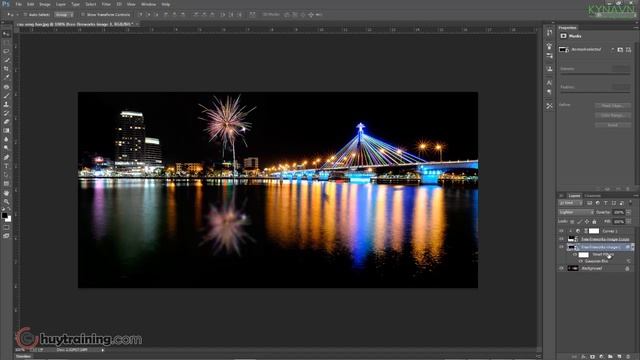Image resolution: width=640 pixels, height=360 pixels.
Task: Click the foreground color swatch
Action: pos(4,215)
